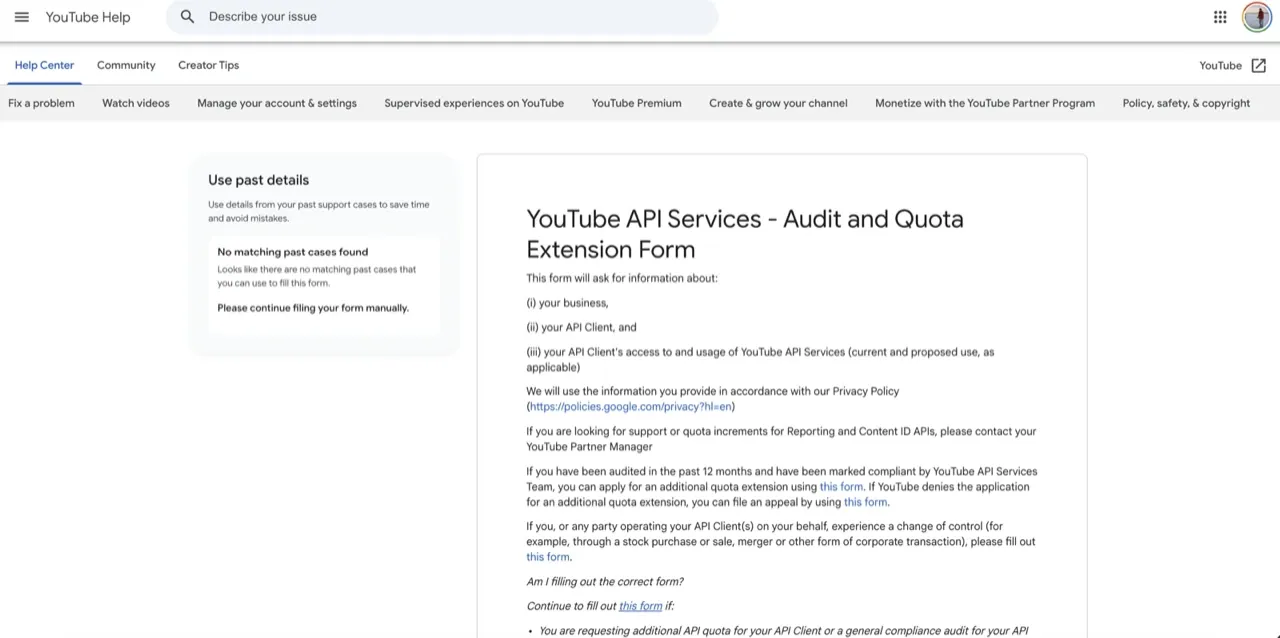Screen dimensions: 1280x638
Task: Open the hamburger main menu
Action: [x=22, y=17]
